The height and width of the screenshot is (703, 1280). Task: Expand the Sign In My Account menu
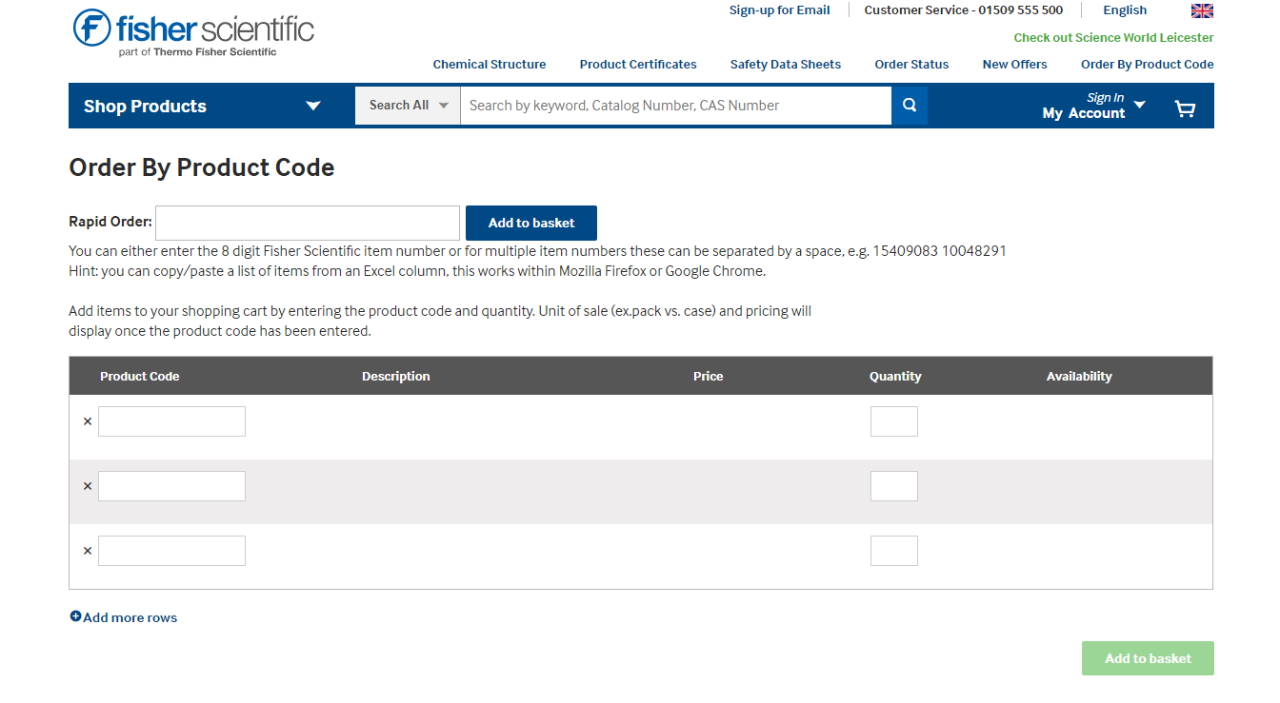coord(1093,106)
